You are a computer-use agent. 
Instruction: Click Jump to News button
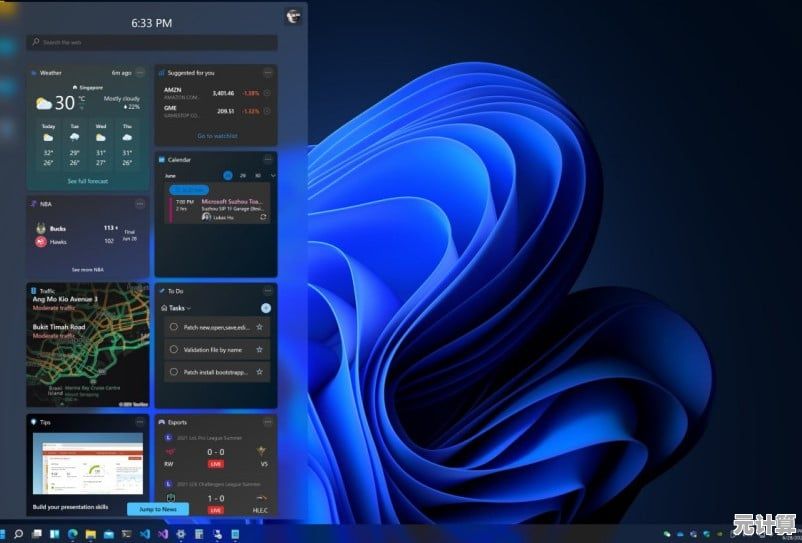[x=158, y=509]
